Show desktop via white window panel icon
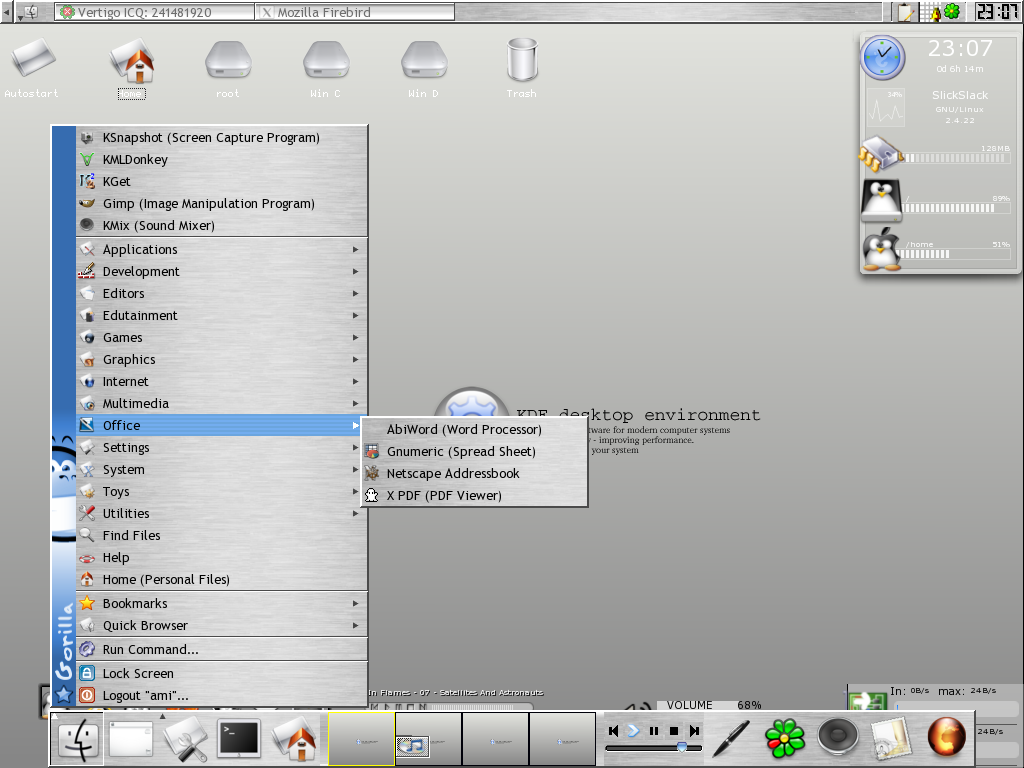The image size is (1024, 768). [x=131, y=739]
